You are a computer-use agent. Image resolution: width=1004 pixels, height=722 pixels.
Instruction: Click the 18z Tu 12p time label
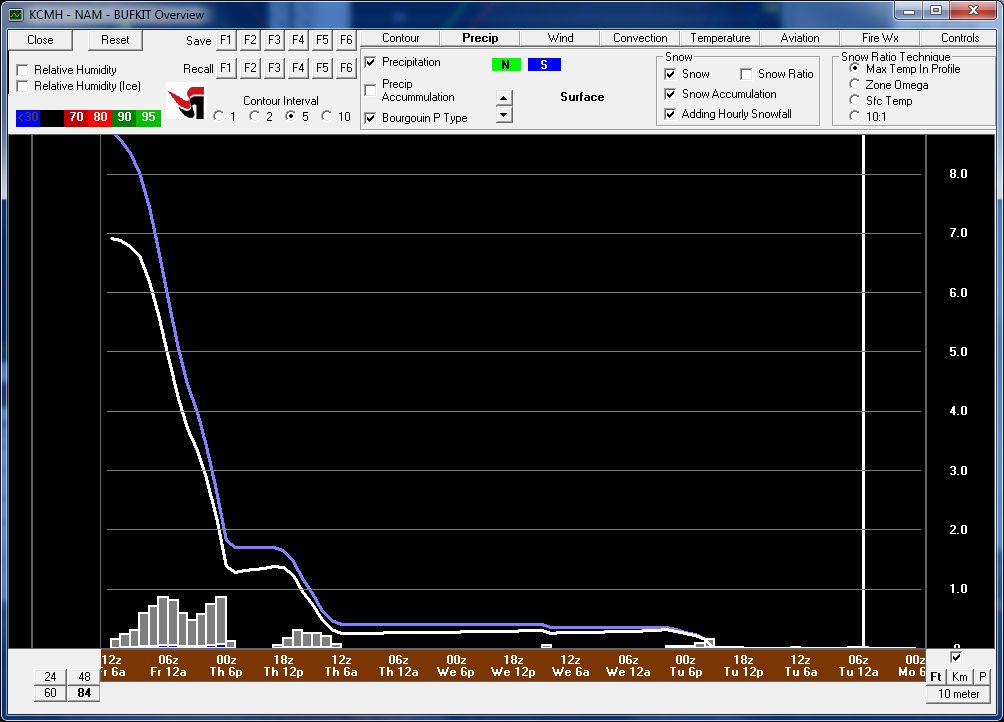coord(743,666)
